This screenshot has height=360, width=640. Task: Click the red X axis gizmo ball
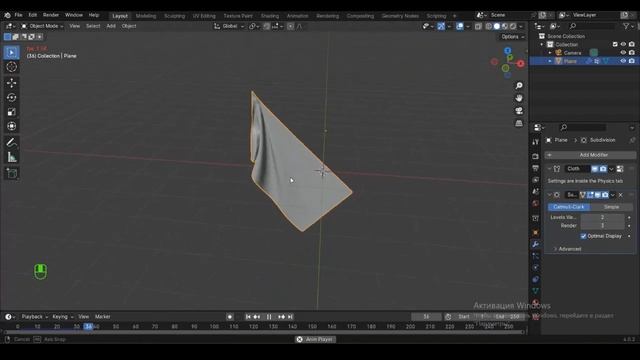pyautogui.click(x=520, y=64)
